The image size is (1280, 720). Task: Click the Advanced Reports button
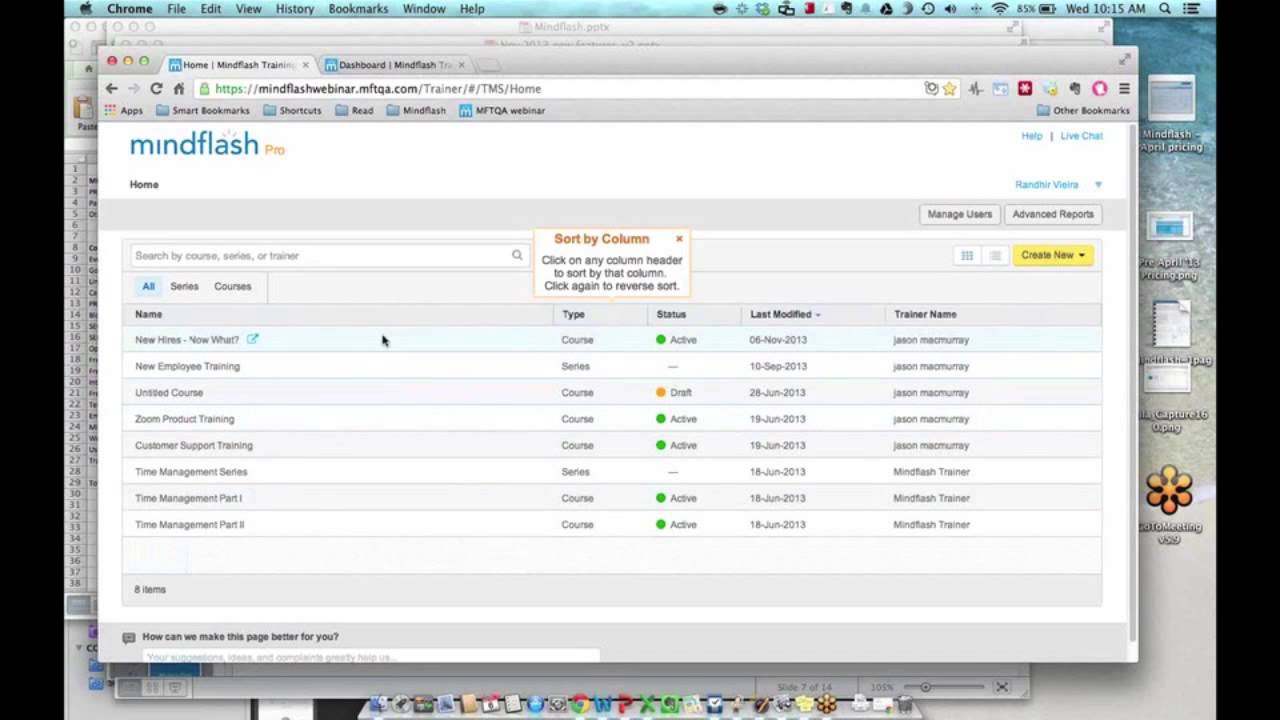pyautogui.click(x=1053, y=214)
